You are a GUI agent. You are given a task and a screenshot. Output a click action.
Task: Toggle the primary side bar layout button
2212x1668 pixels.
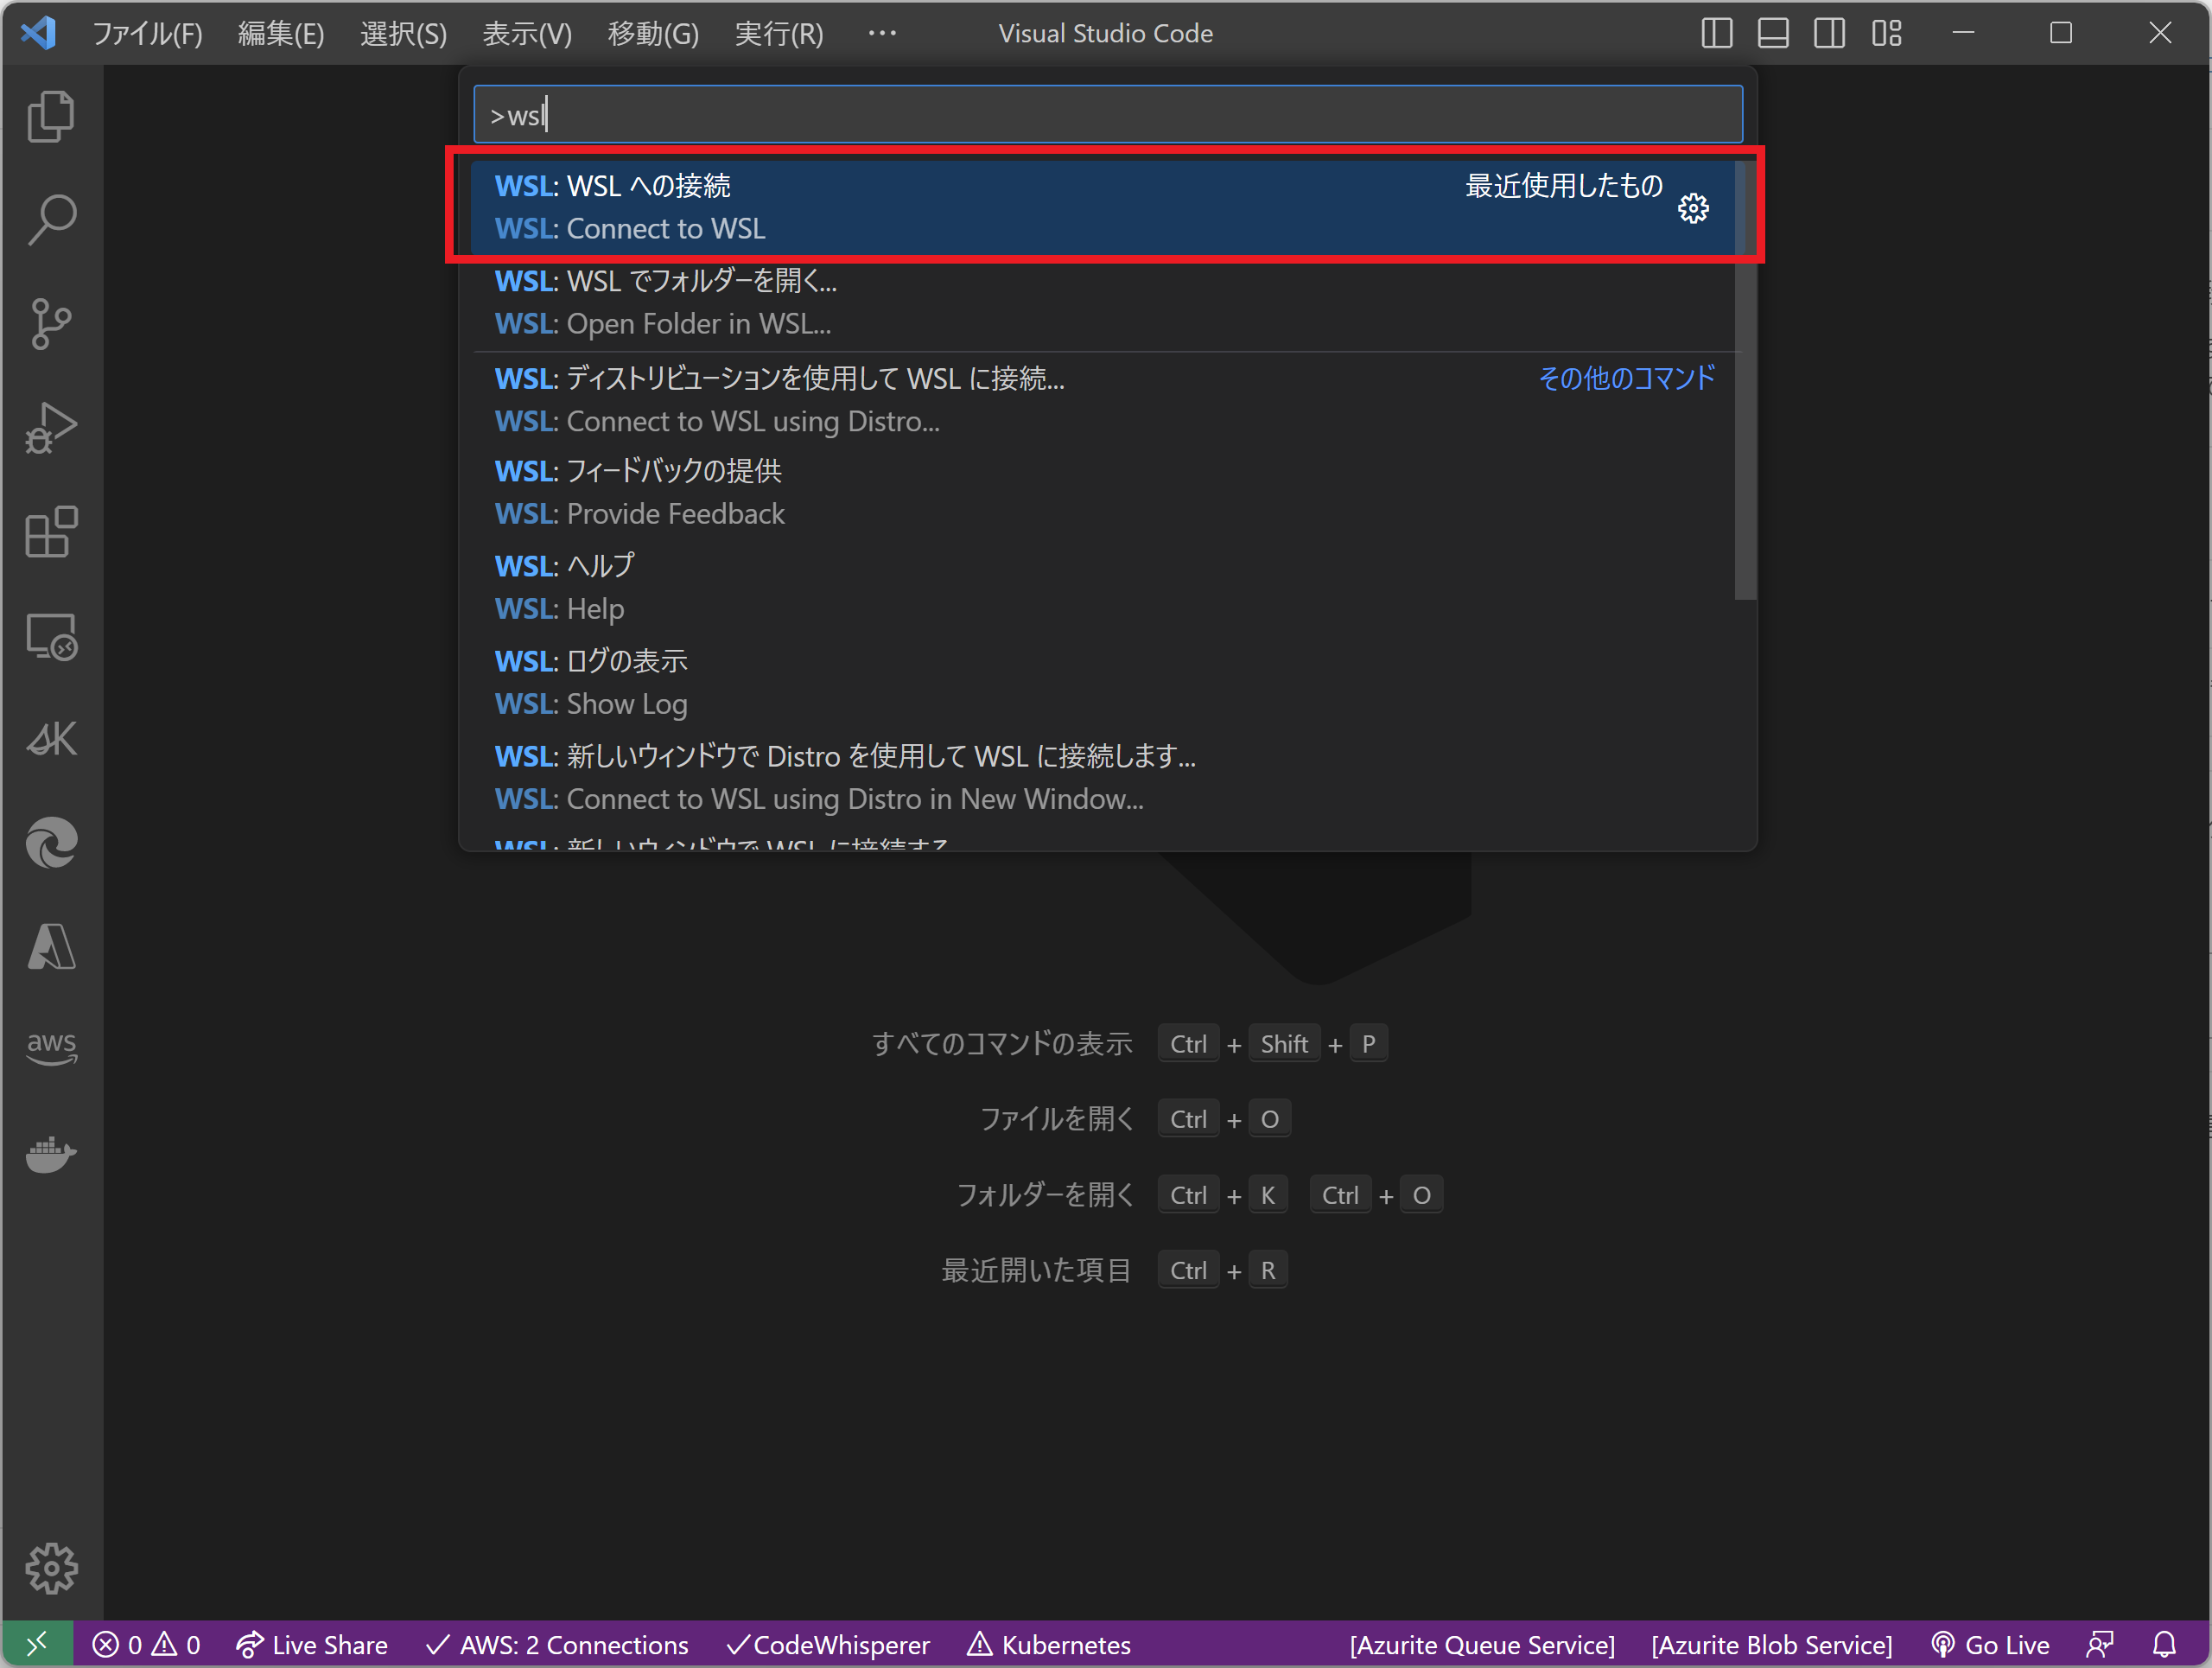(x=1716, y=33)
